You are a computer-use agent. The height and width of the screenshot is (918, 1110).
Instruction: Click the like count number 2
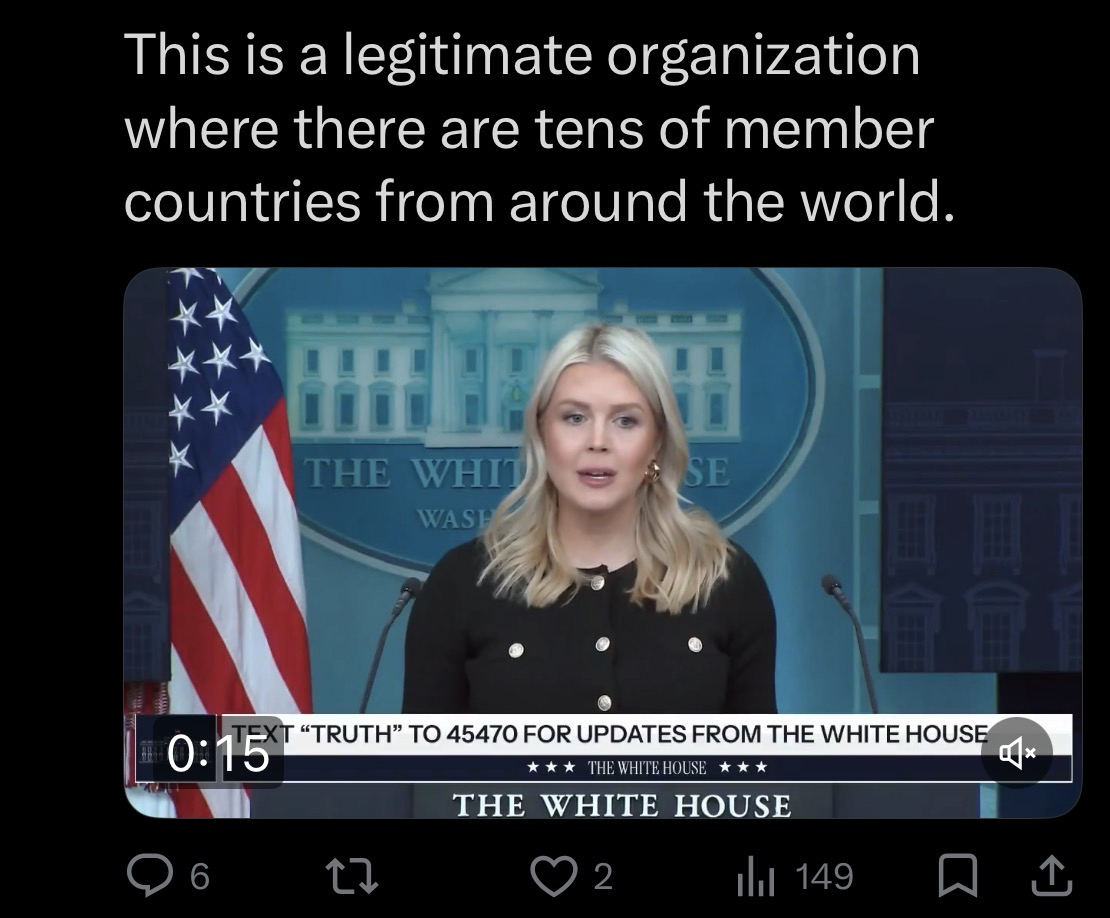[x=602, y=877]
